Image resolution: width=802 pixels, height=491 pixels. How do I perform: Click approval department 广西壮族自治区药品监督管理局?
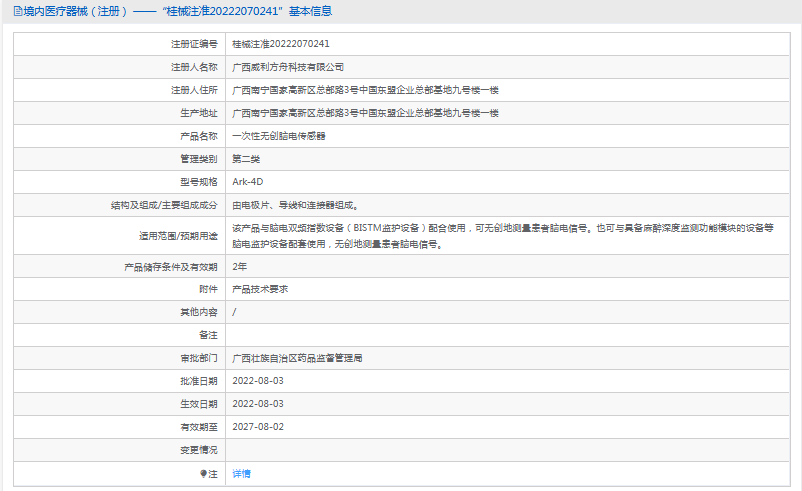[297, 358]
